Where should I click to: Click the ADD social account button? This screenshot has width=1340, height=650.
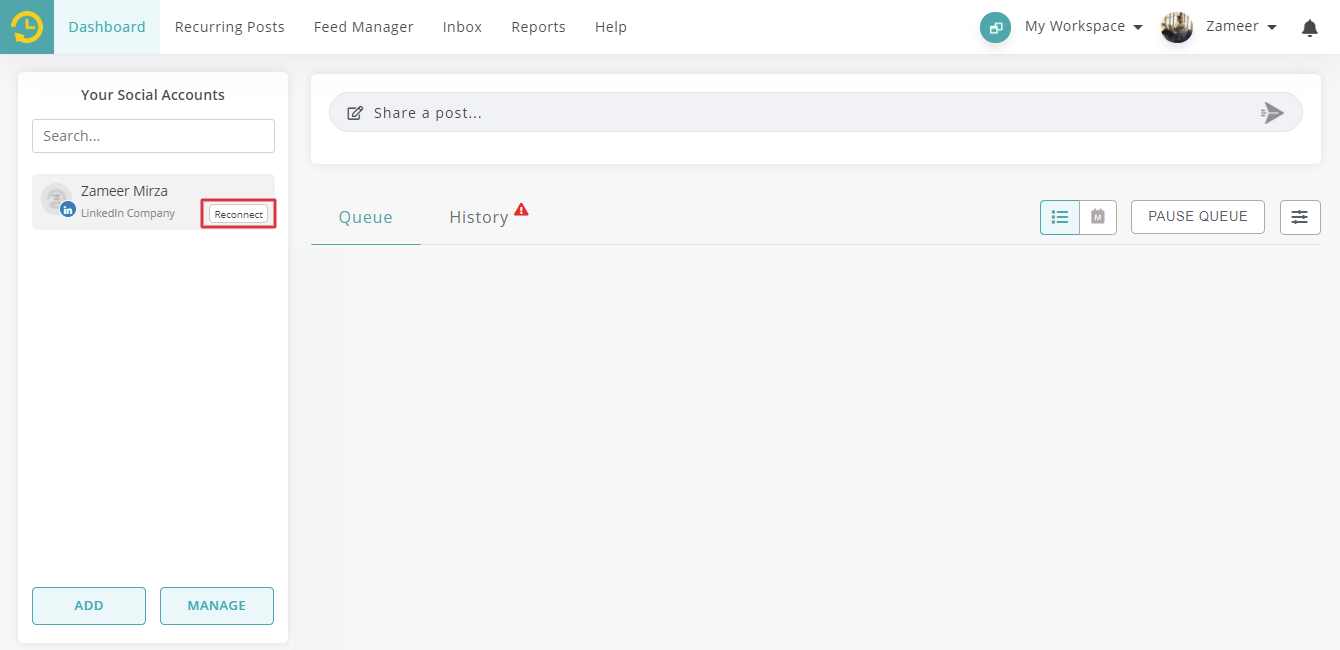[x=89, y=605]
